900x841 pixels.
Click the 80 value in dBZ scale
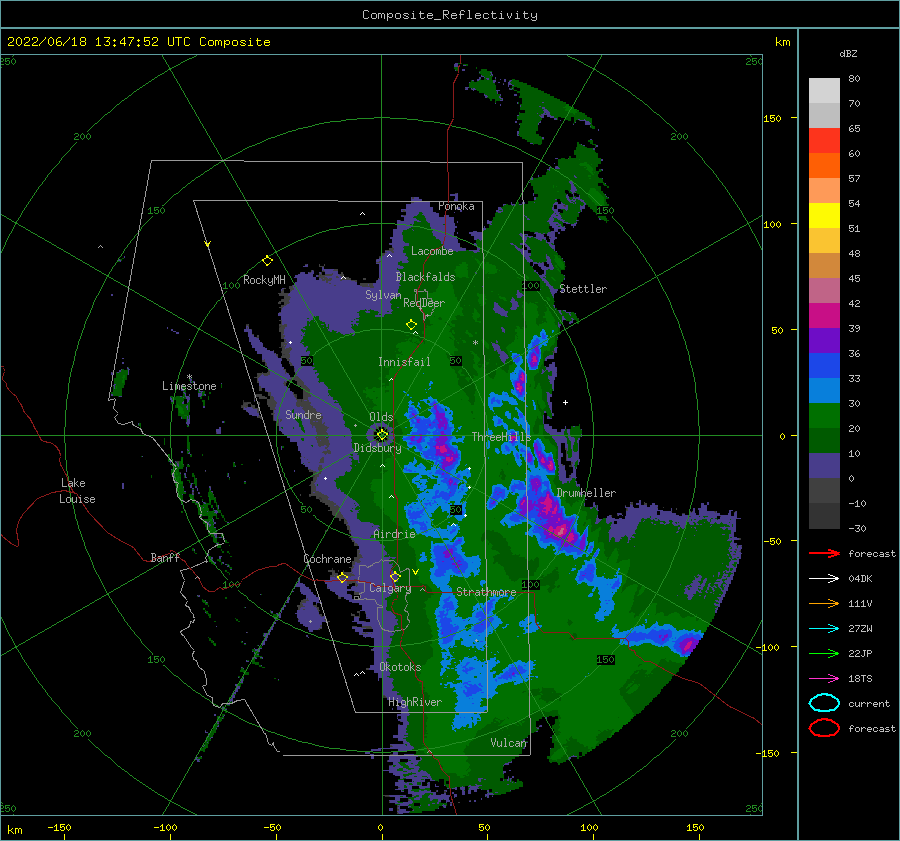click(854, 79)
